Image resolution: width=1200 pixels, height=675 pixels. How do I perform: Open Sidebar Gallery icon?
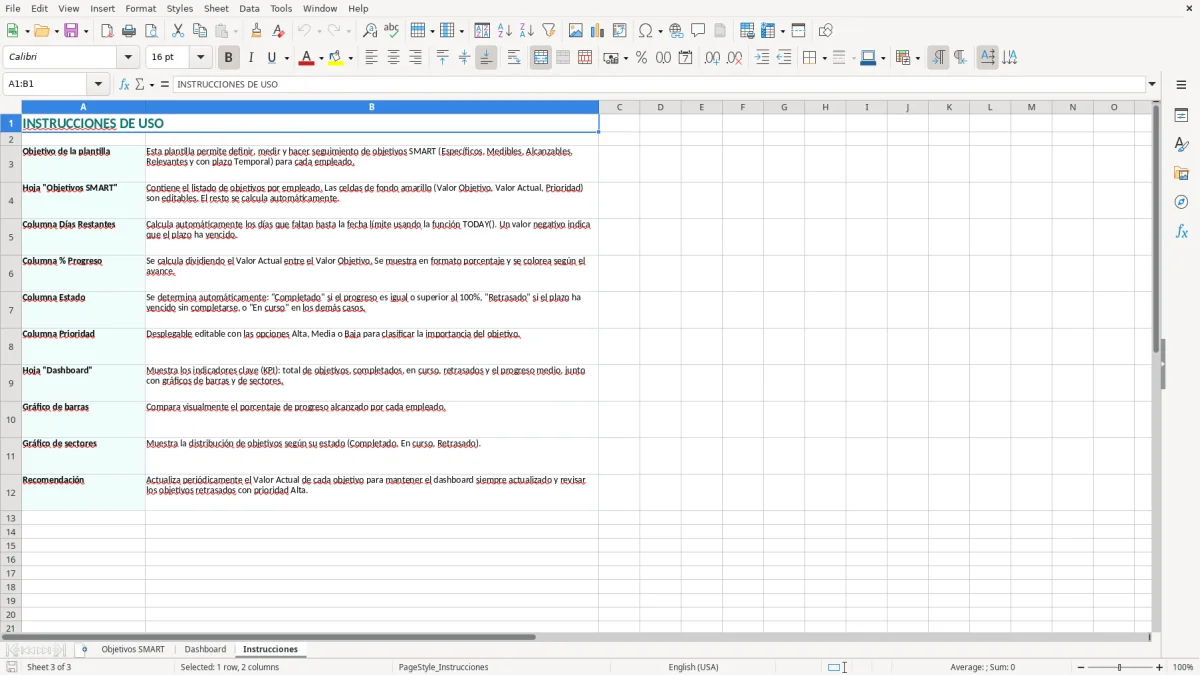(1181, 173)
